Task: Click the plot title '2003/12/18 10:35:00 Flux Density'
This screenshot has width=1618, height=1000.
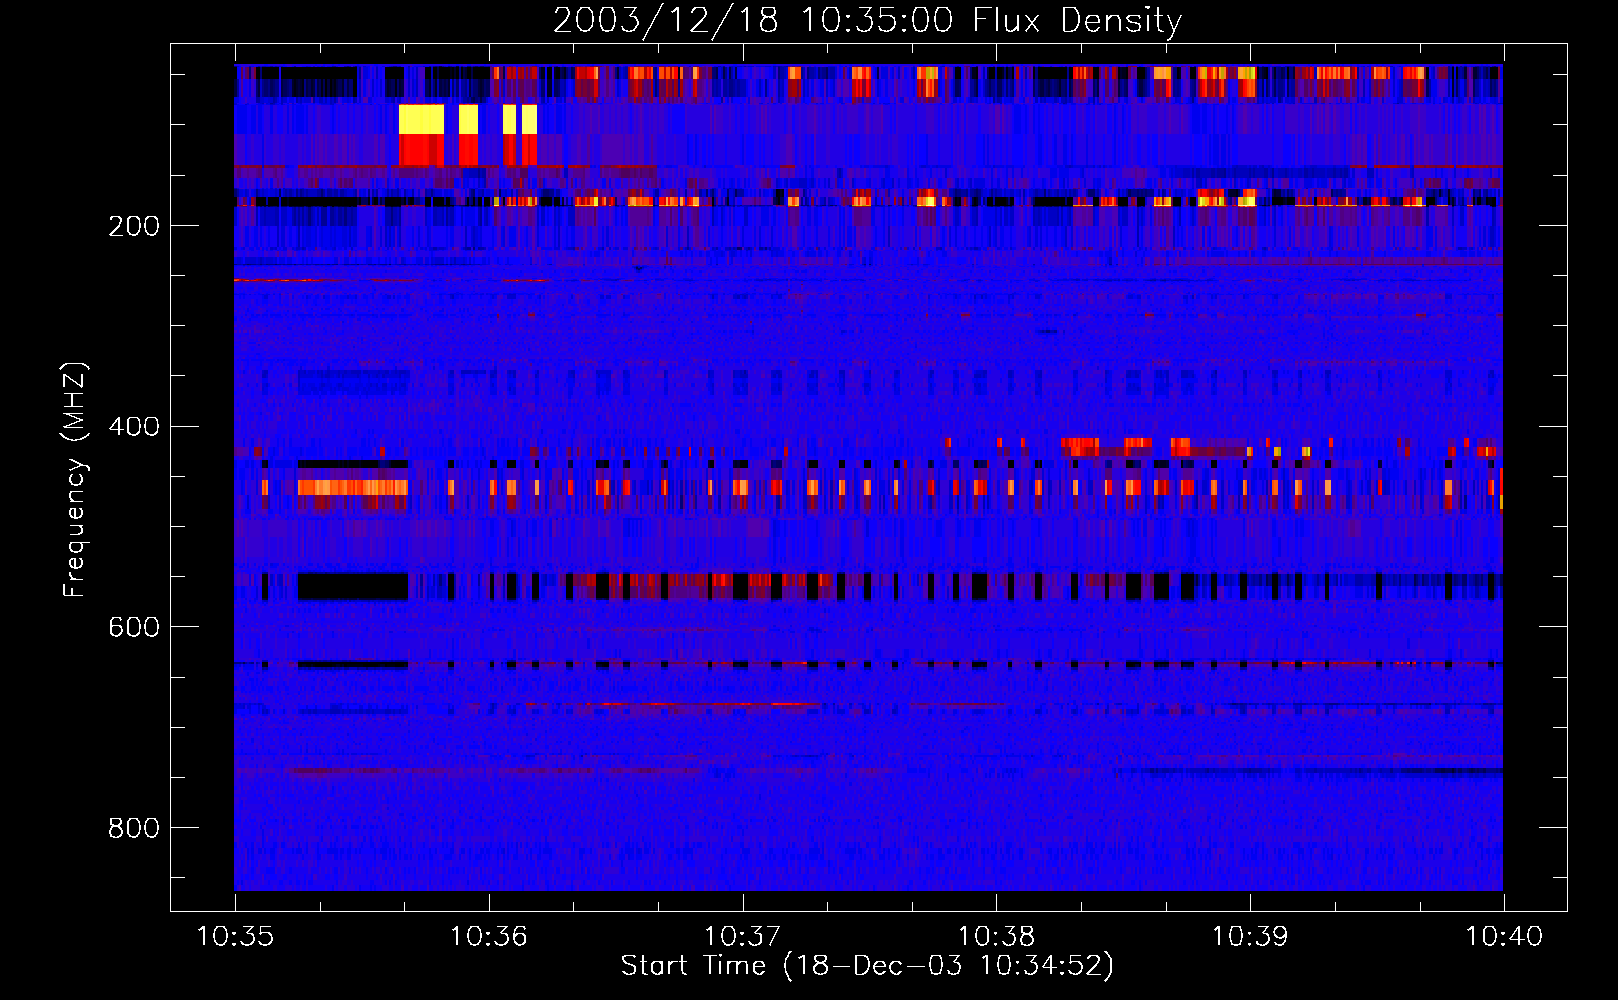Action: pos(867,20)
